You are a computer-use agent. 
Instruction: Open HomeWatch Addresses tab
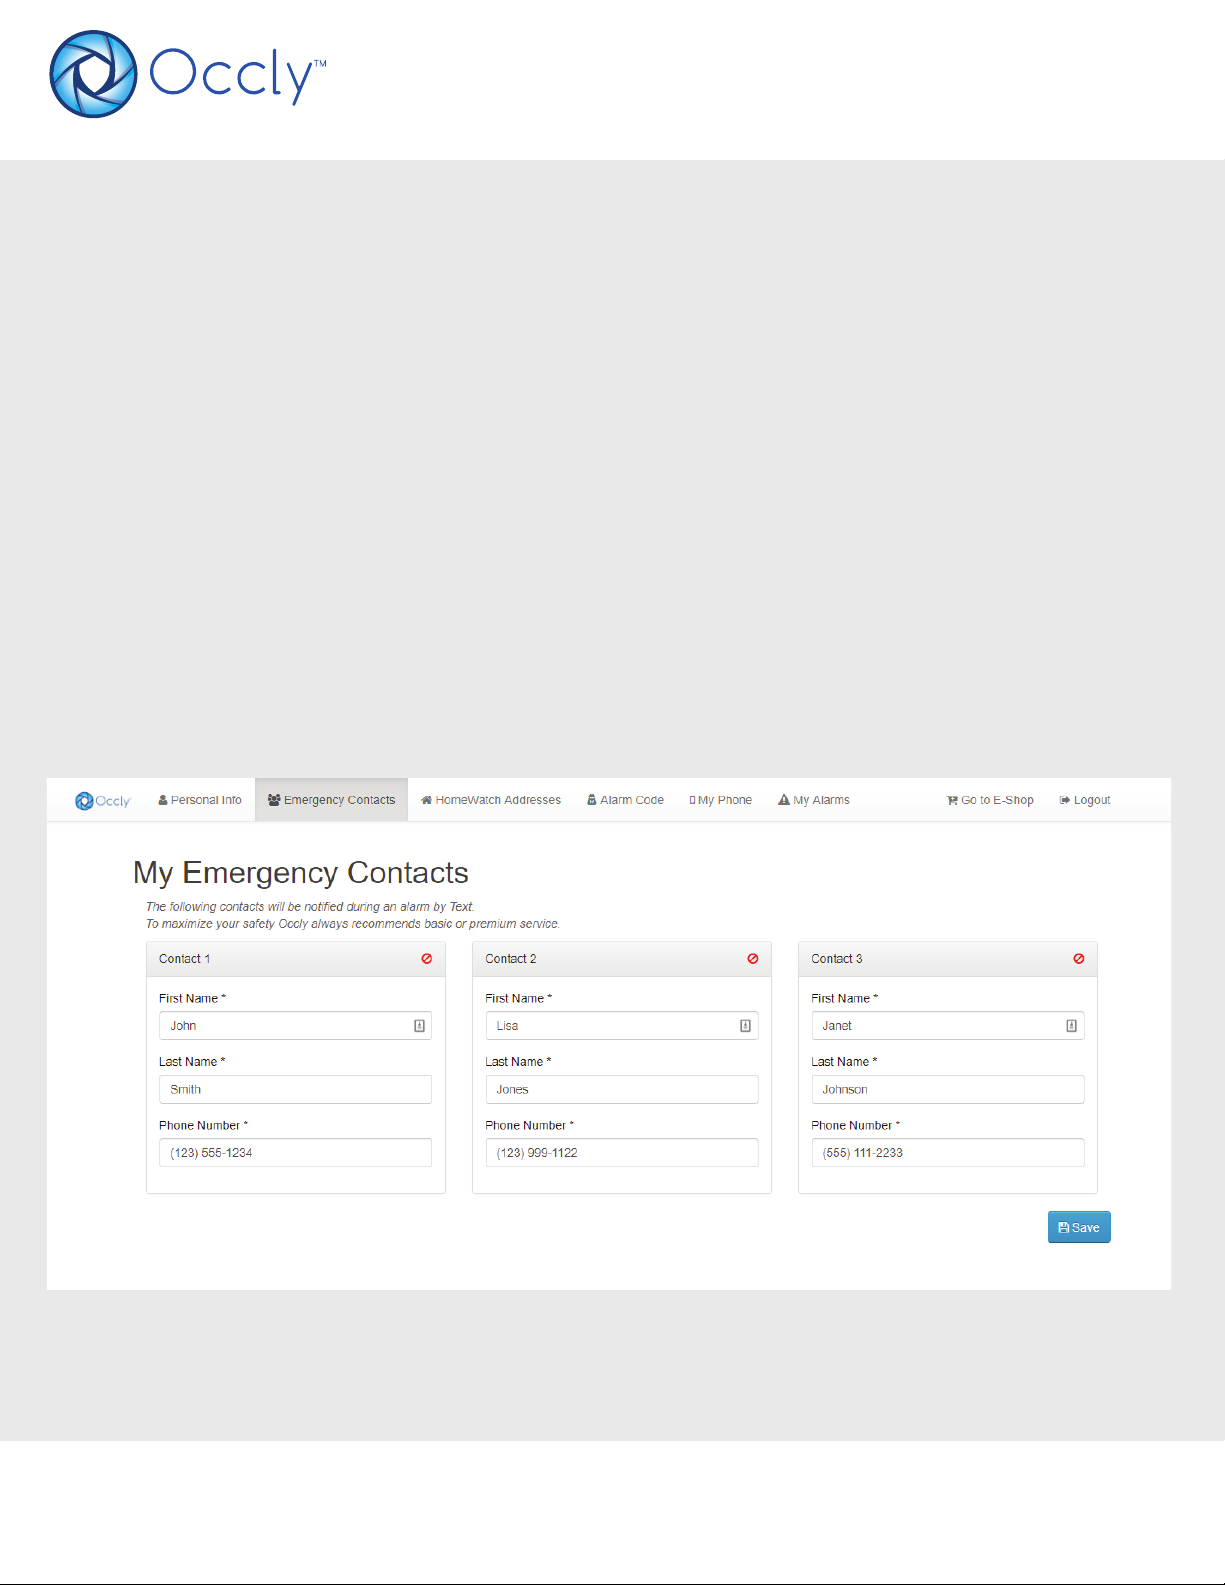tap(491, 800)
